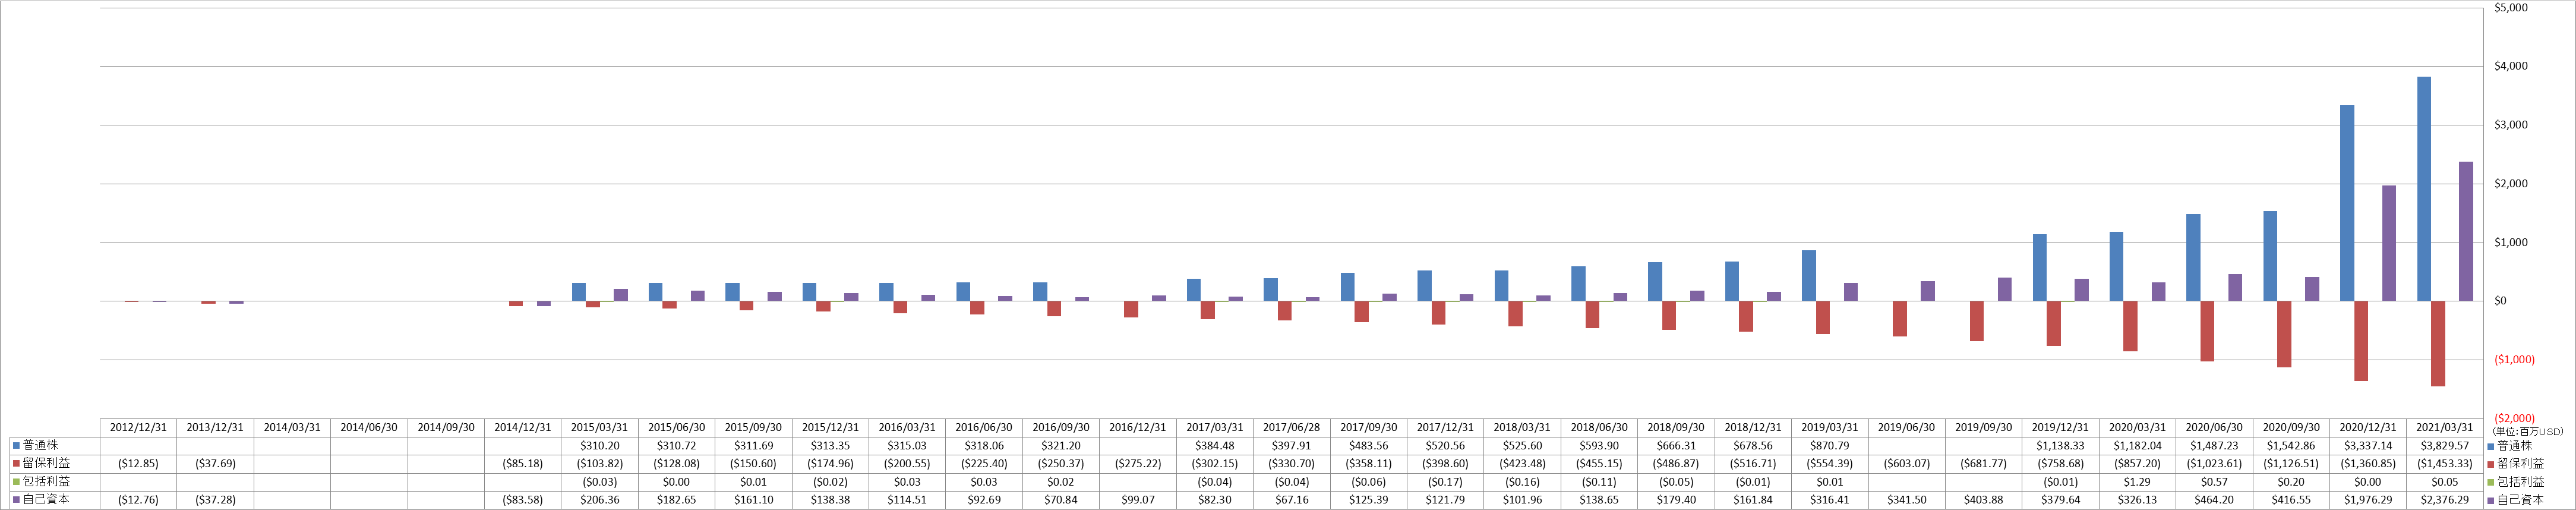
Task: Click the ($85.18) retained earnings cell
Action: click(x=523, y=464)
